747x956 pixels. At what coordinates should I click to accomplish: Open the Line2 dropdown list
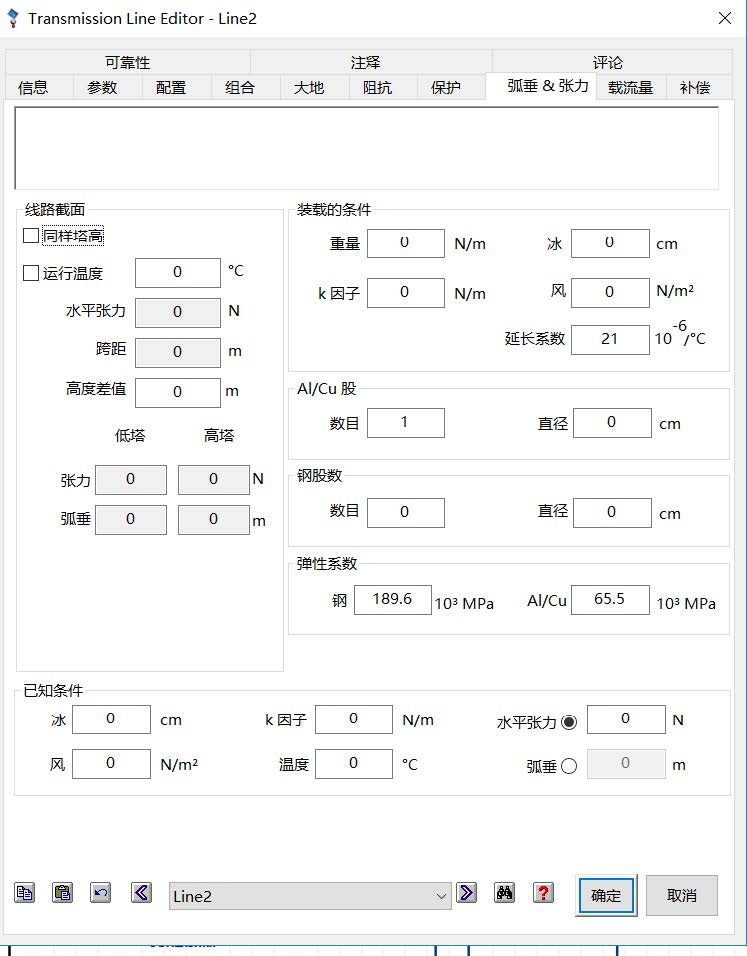coord(441,896)
